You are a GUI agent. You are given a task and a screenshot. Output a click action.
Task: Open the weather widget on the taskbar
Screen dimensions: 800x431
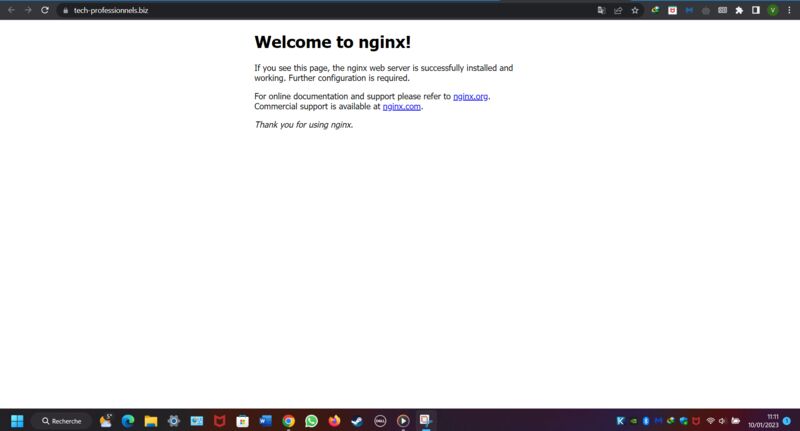point(106,421)
